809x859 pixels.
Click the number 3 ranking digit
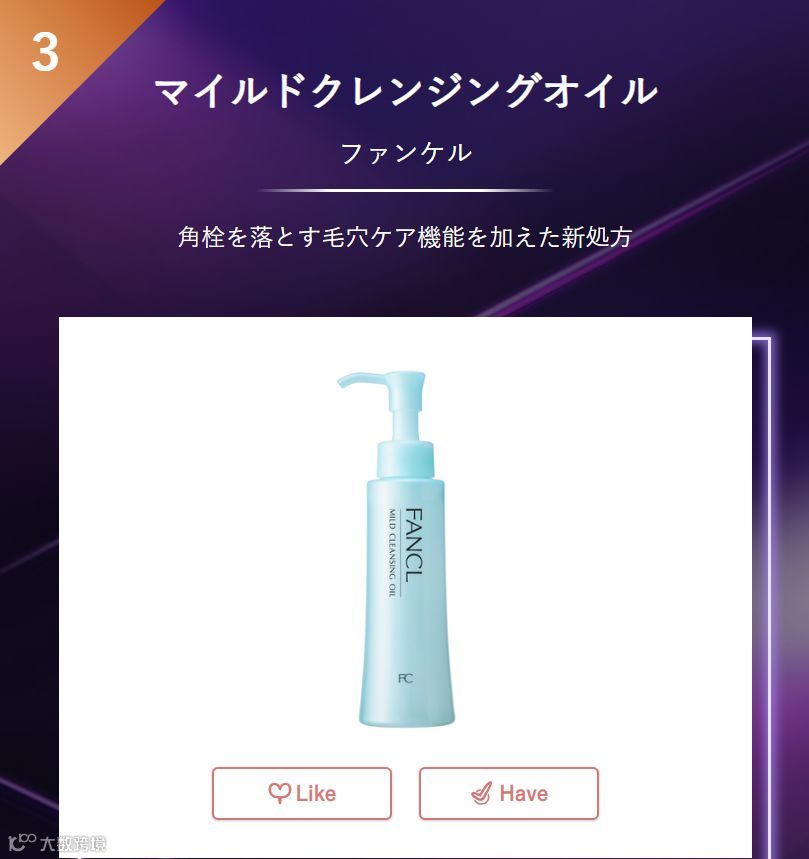45,52
